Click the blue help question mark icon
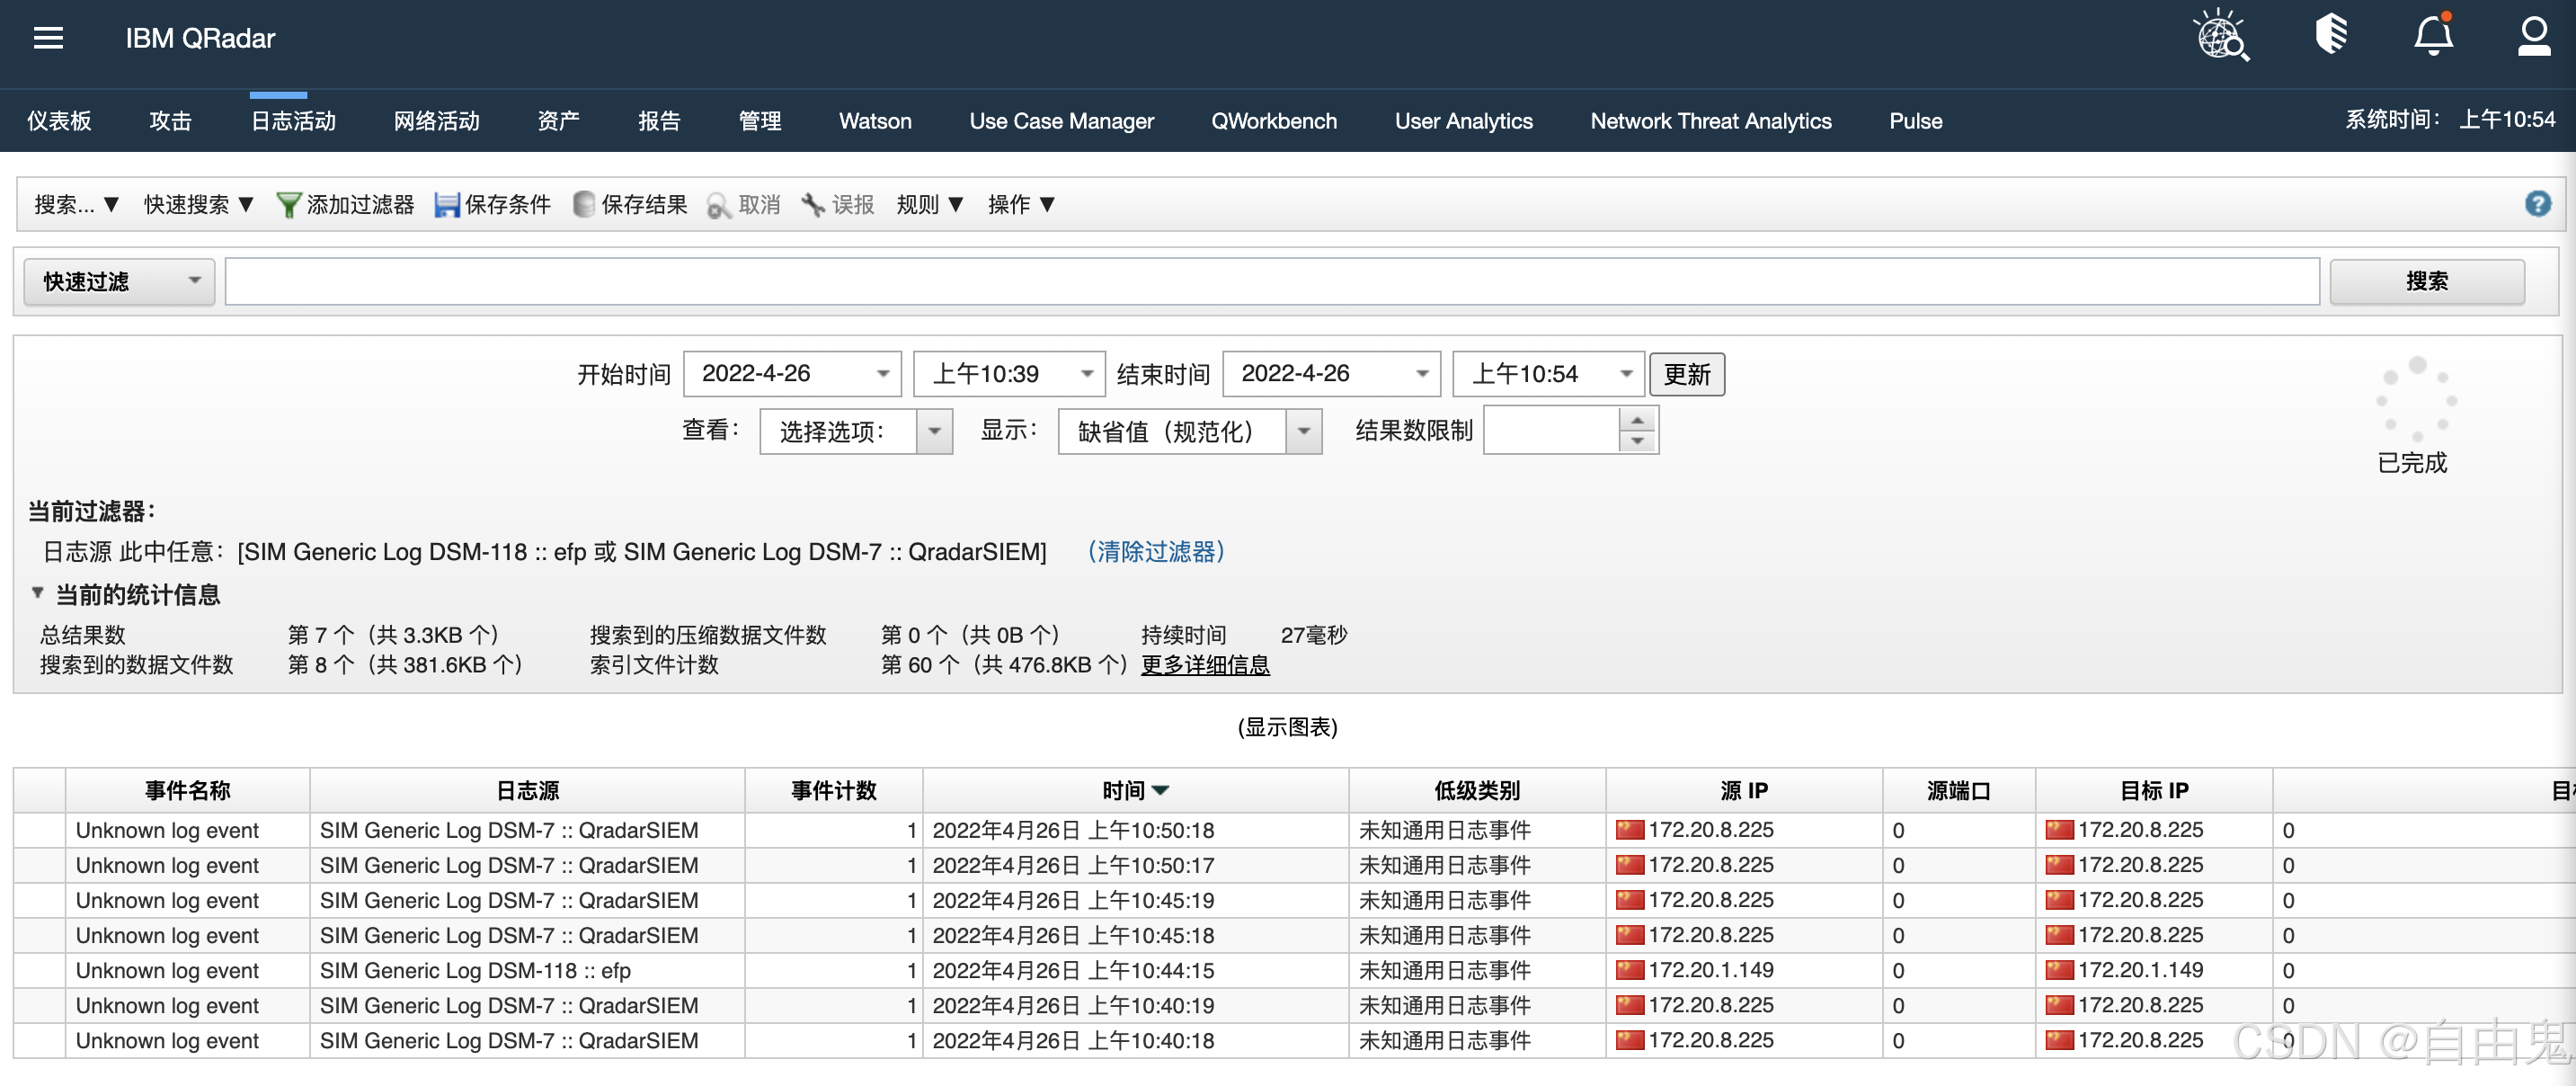 pyautogui.click(x=2537, y=204)
